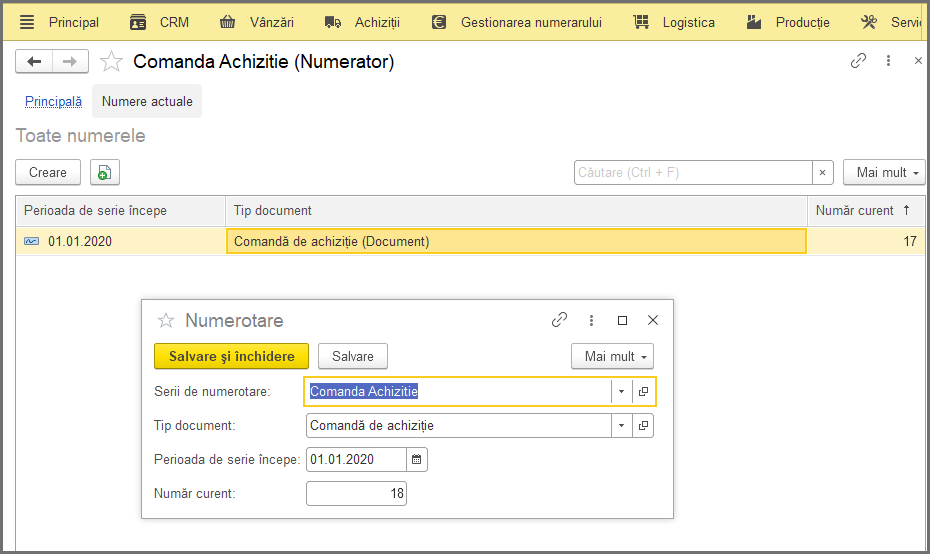The image size is (930, 554).
Task: Click Salvare și închidere button
Action: coord(231,356)
